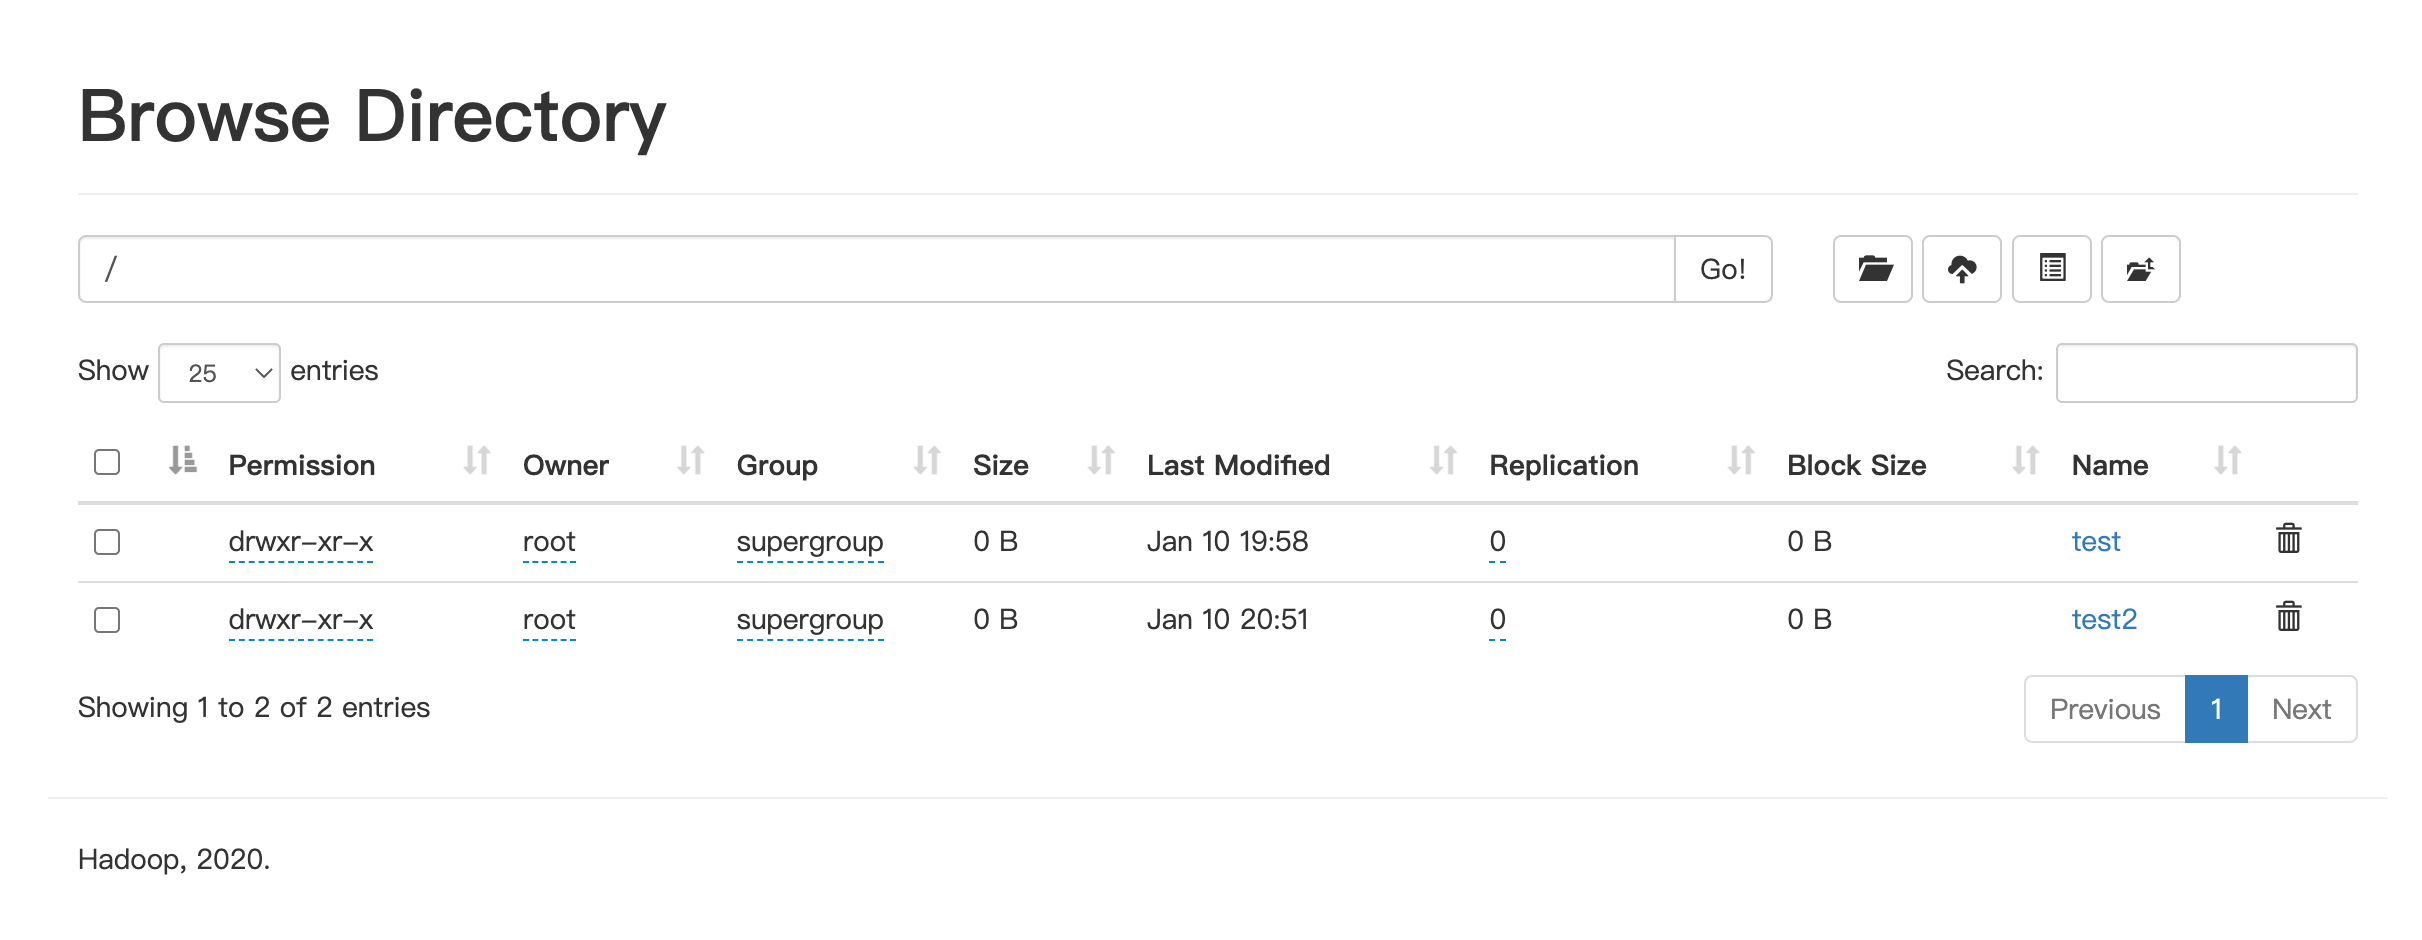The width and height of the screenshot is (2422, 940).
Task: Click the Jan 10 20:51 date cell
Action: [x=1227, y=619]
